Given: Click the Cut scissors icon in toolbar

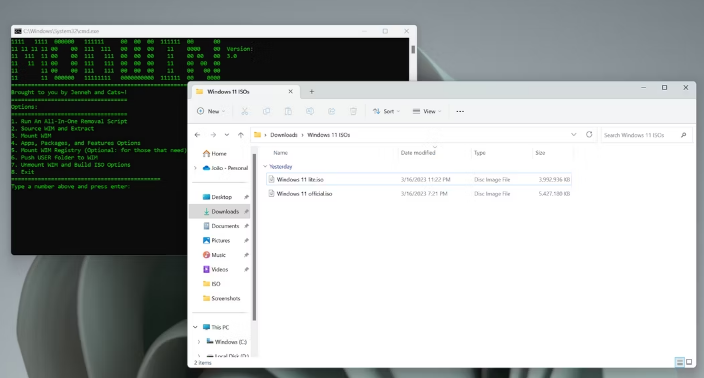Looking at the screenshot, I should point(244,111).
